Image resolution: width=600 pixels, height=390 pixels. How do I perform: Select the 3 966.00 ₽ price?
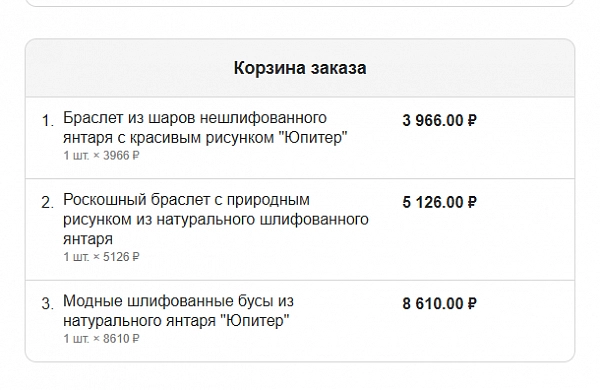[x=440, y=121]
